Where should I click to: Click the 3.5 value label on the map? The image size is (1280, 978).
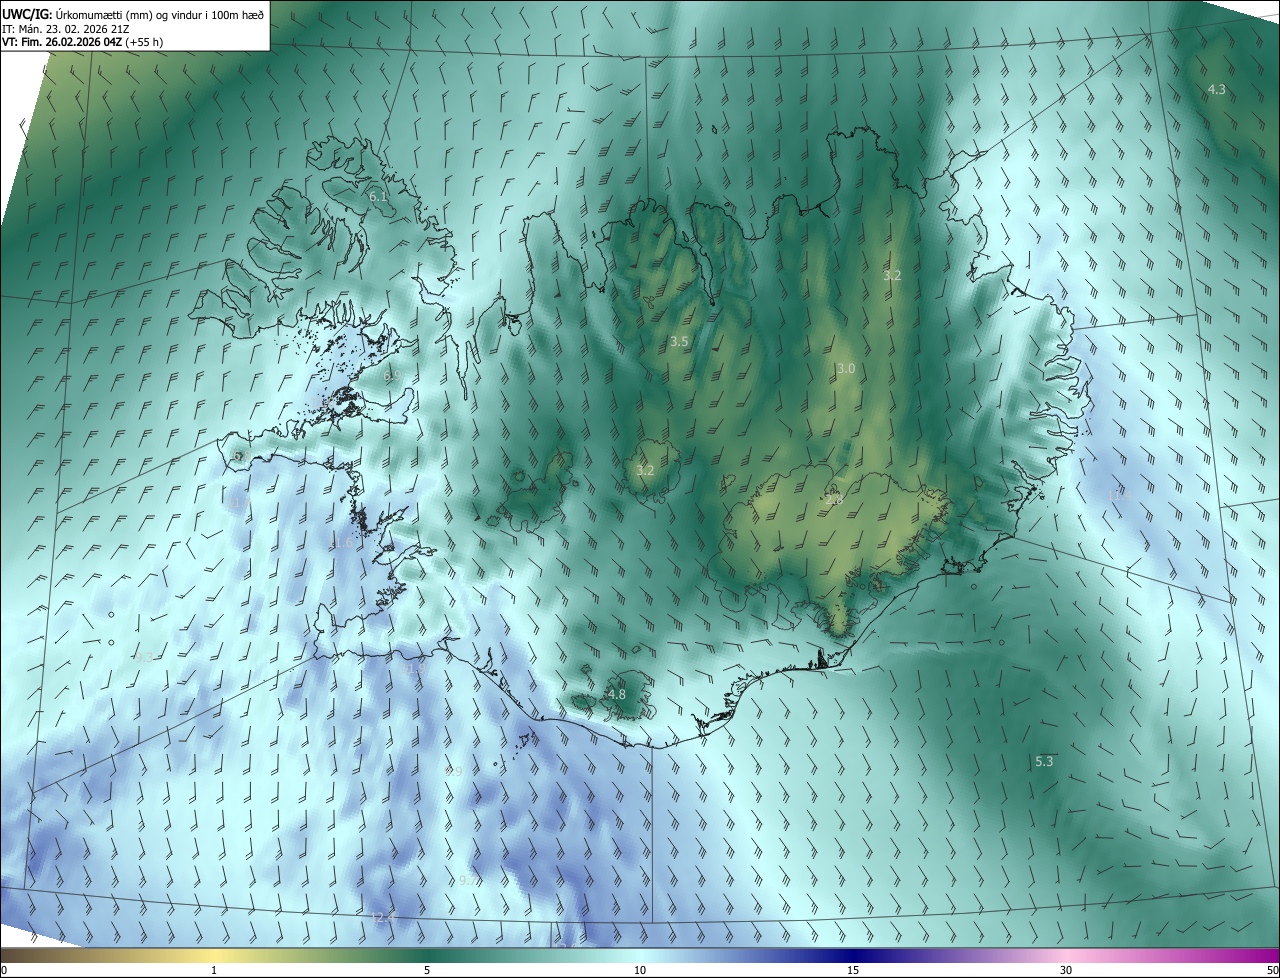click(679, 342)
